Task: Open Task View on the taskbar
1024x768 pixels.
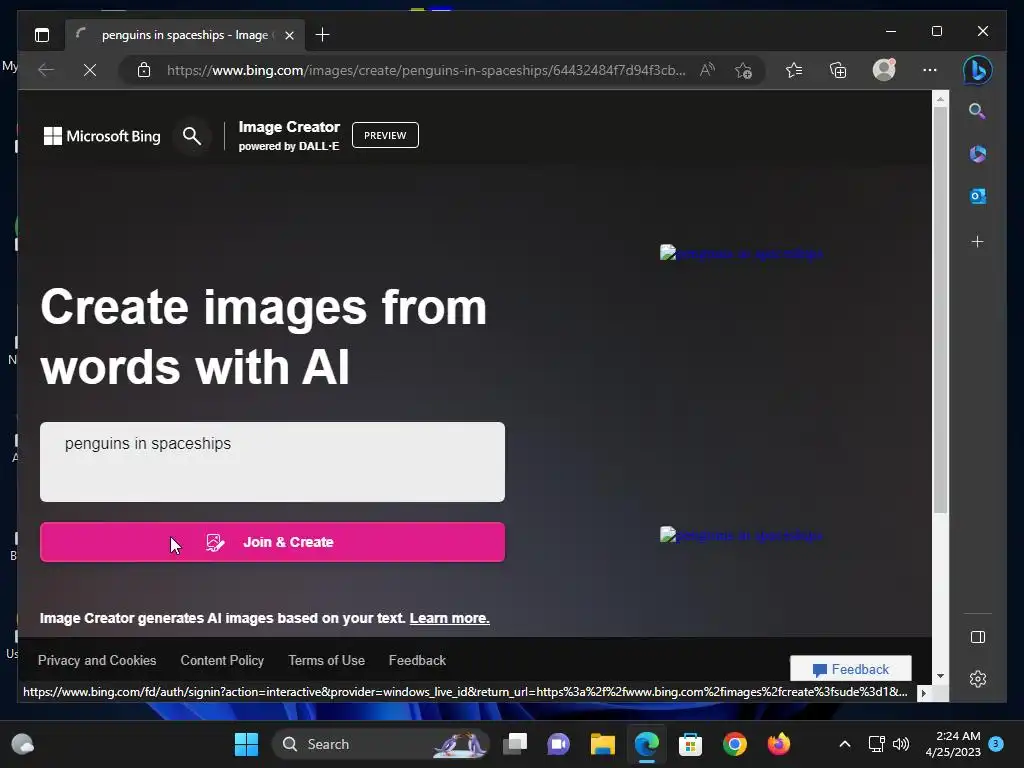Action: point(515,744)
